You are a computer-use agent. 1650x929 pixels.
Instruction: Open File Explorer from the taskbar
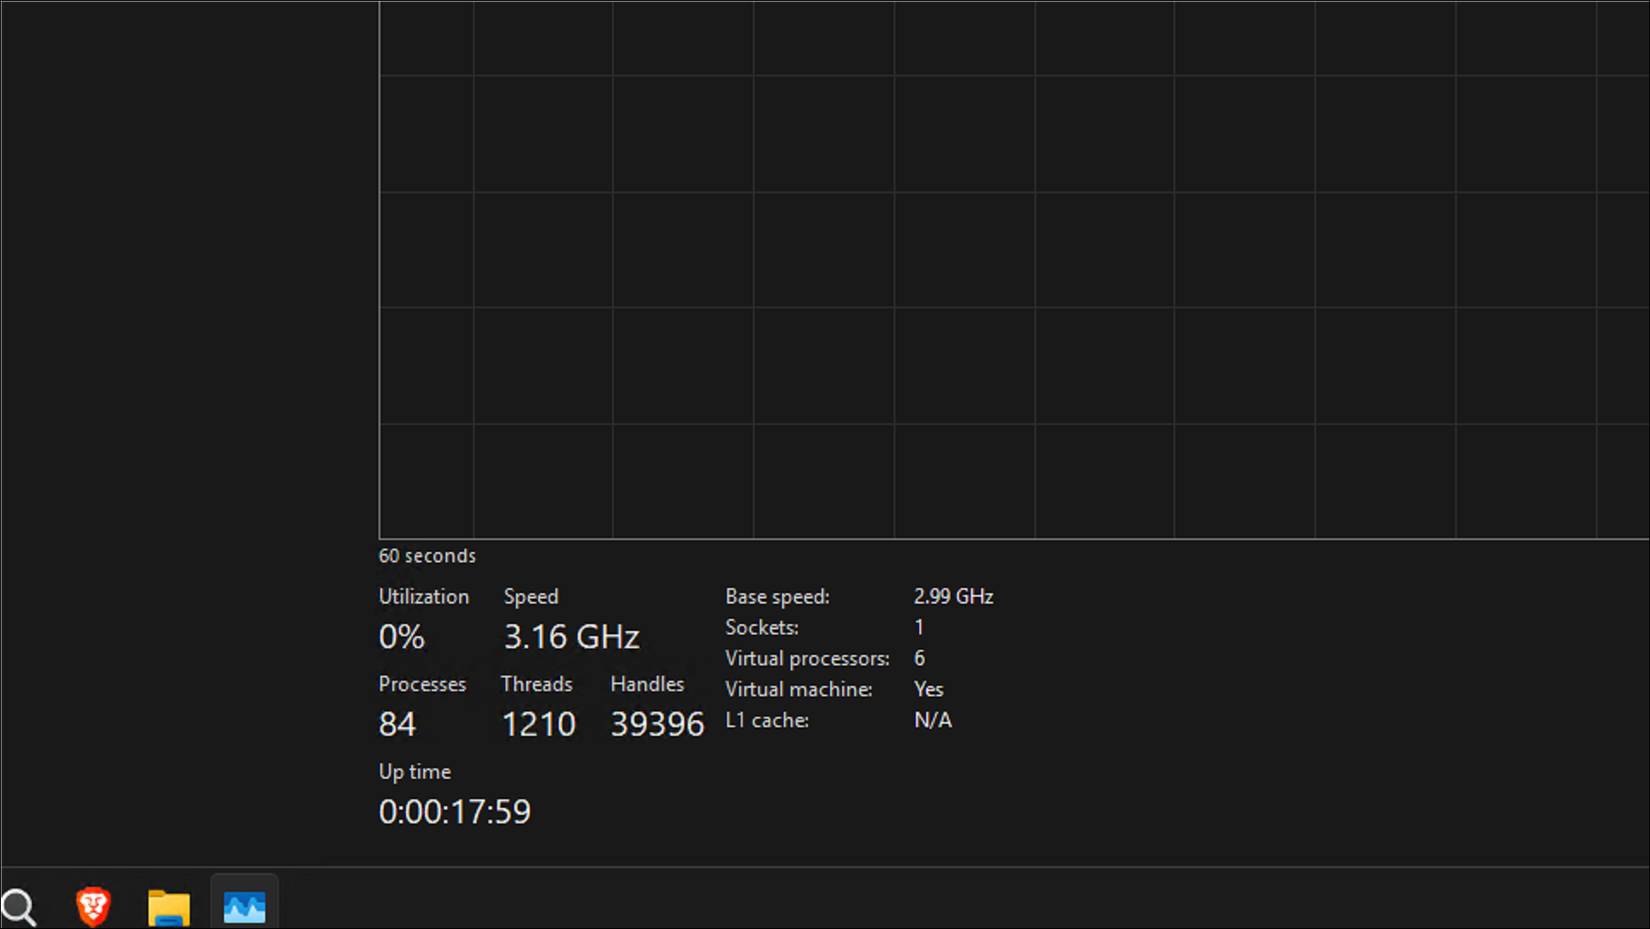pyautogui.click(x=168, y=905)
